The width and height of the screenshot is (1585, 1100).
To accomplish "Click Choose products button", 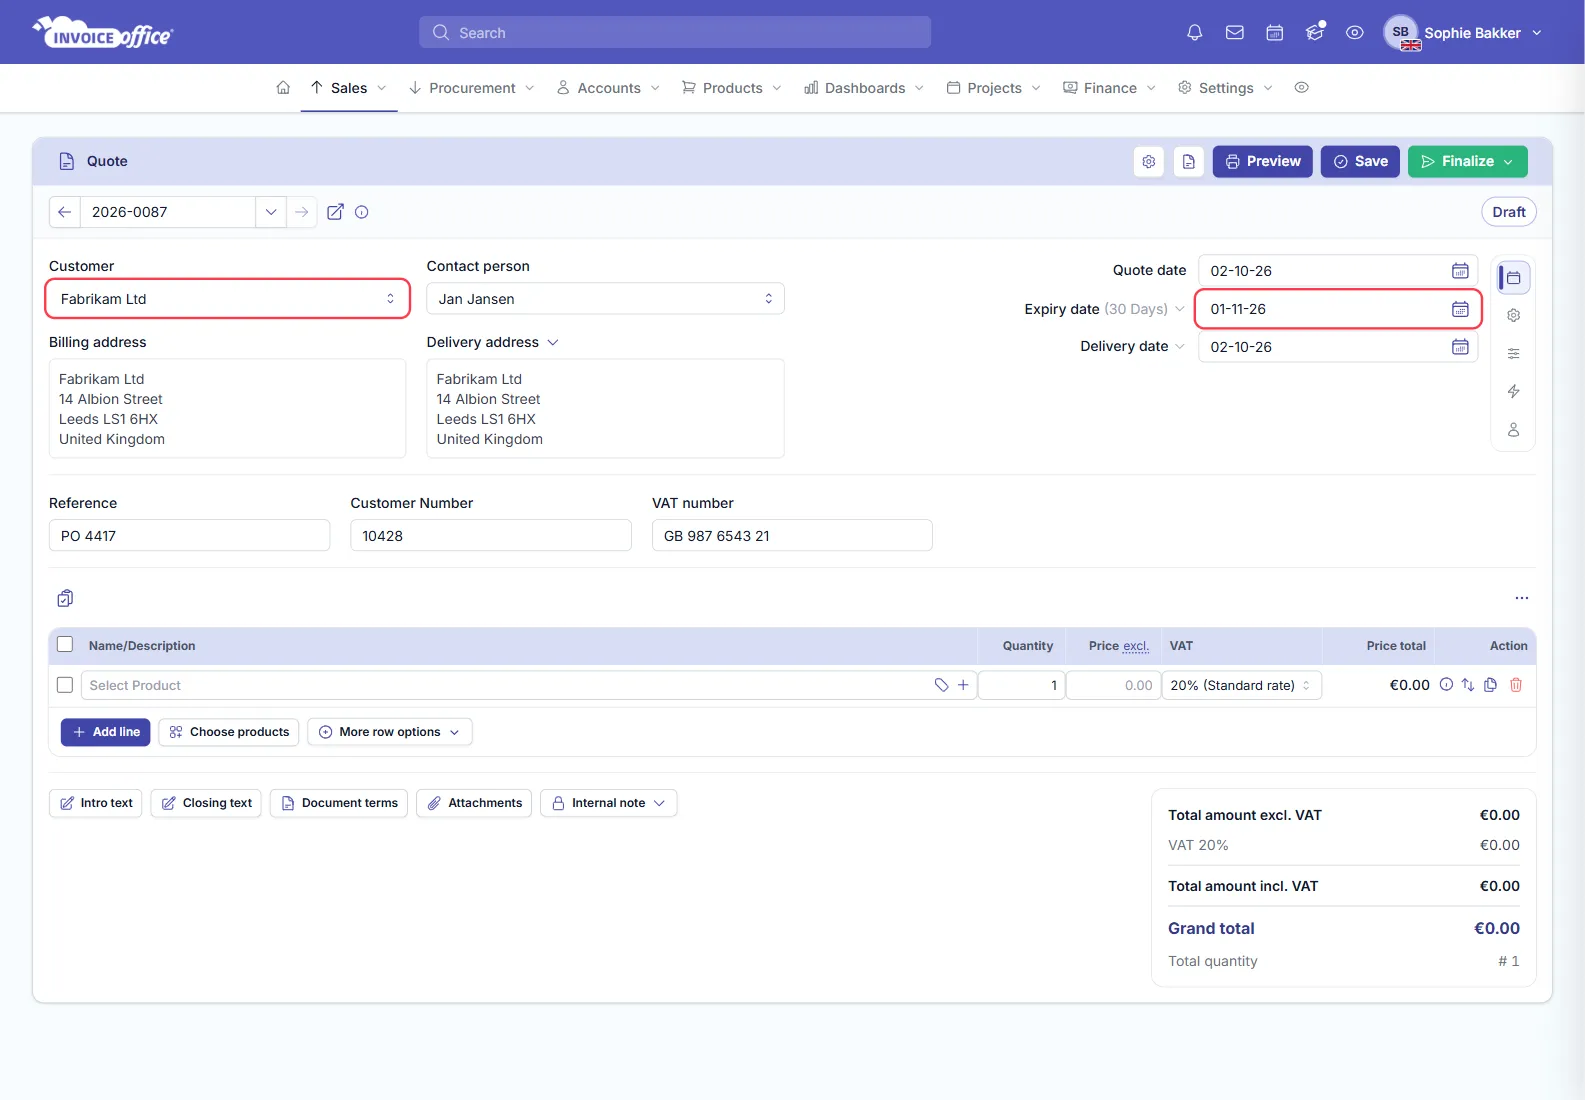I will [x=229, y=732].
